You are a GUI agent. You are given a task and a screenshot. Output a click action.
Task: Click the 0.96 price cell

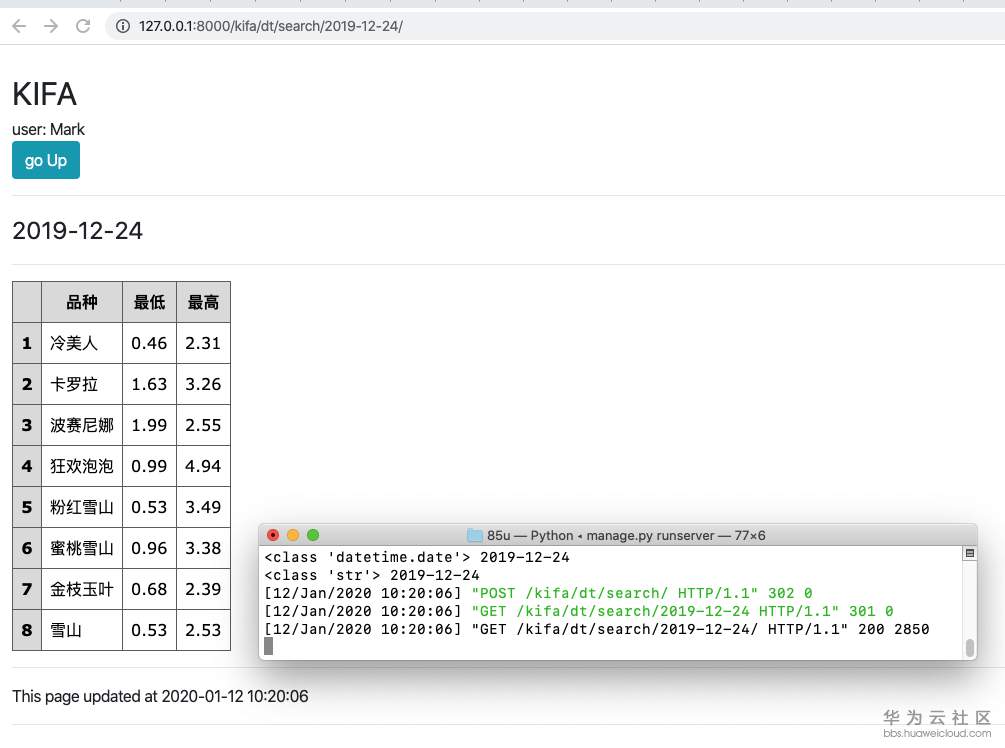point(149,548)
